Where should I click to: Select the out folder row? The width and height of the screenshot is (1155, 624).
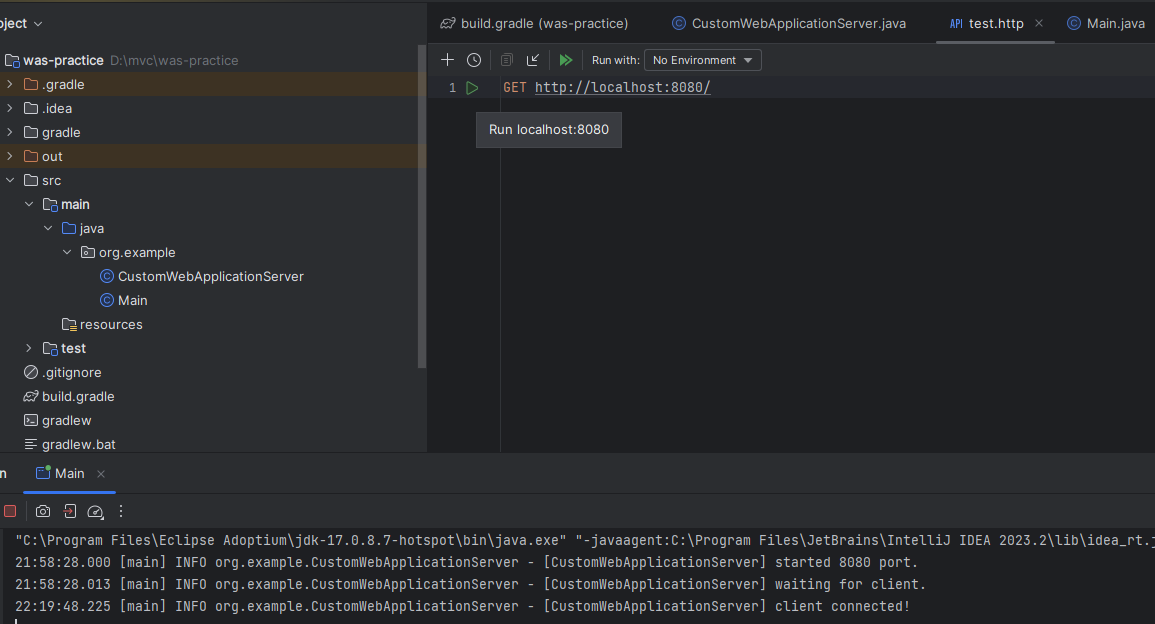pyautogui.click(x=213, y=156)
